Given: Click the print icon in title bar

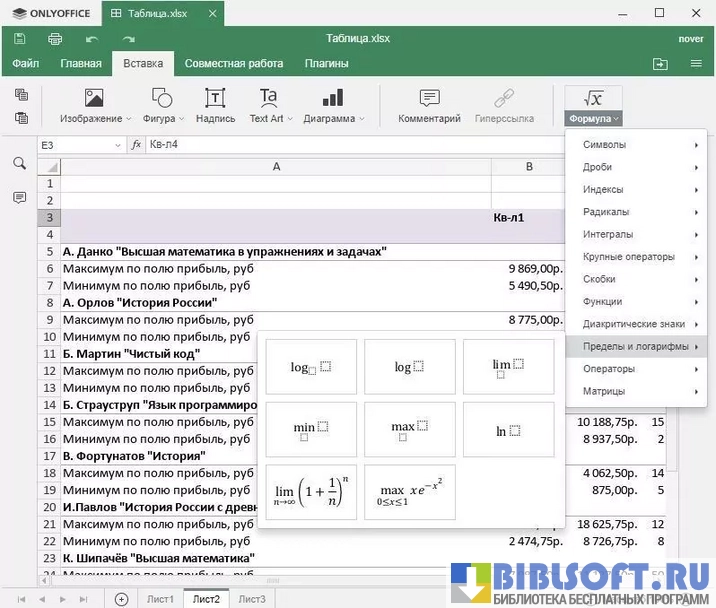Looking at the screenshot, I should 56,39.
